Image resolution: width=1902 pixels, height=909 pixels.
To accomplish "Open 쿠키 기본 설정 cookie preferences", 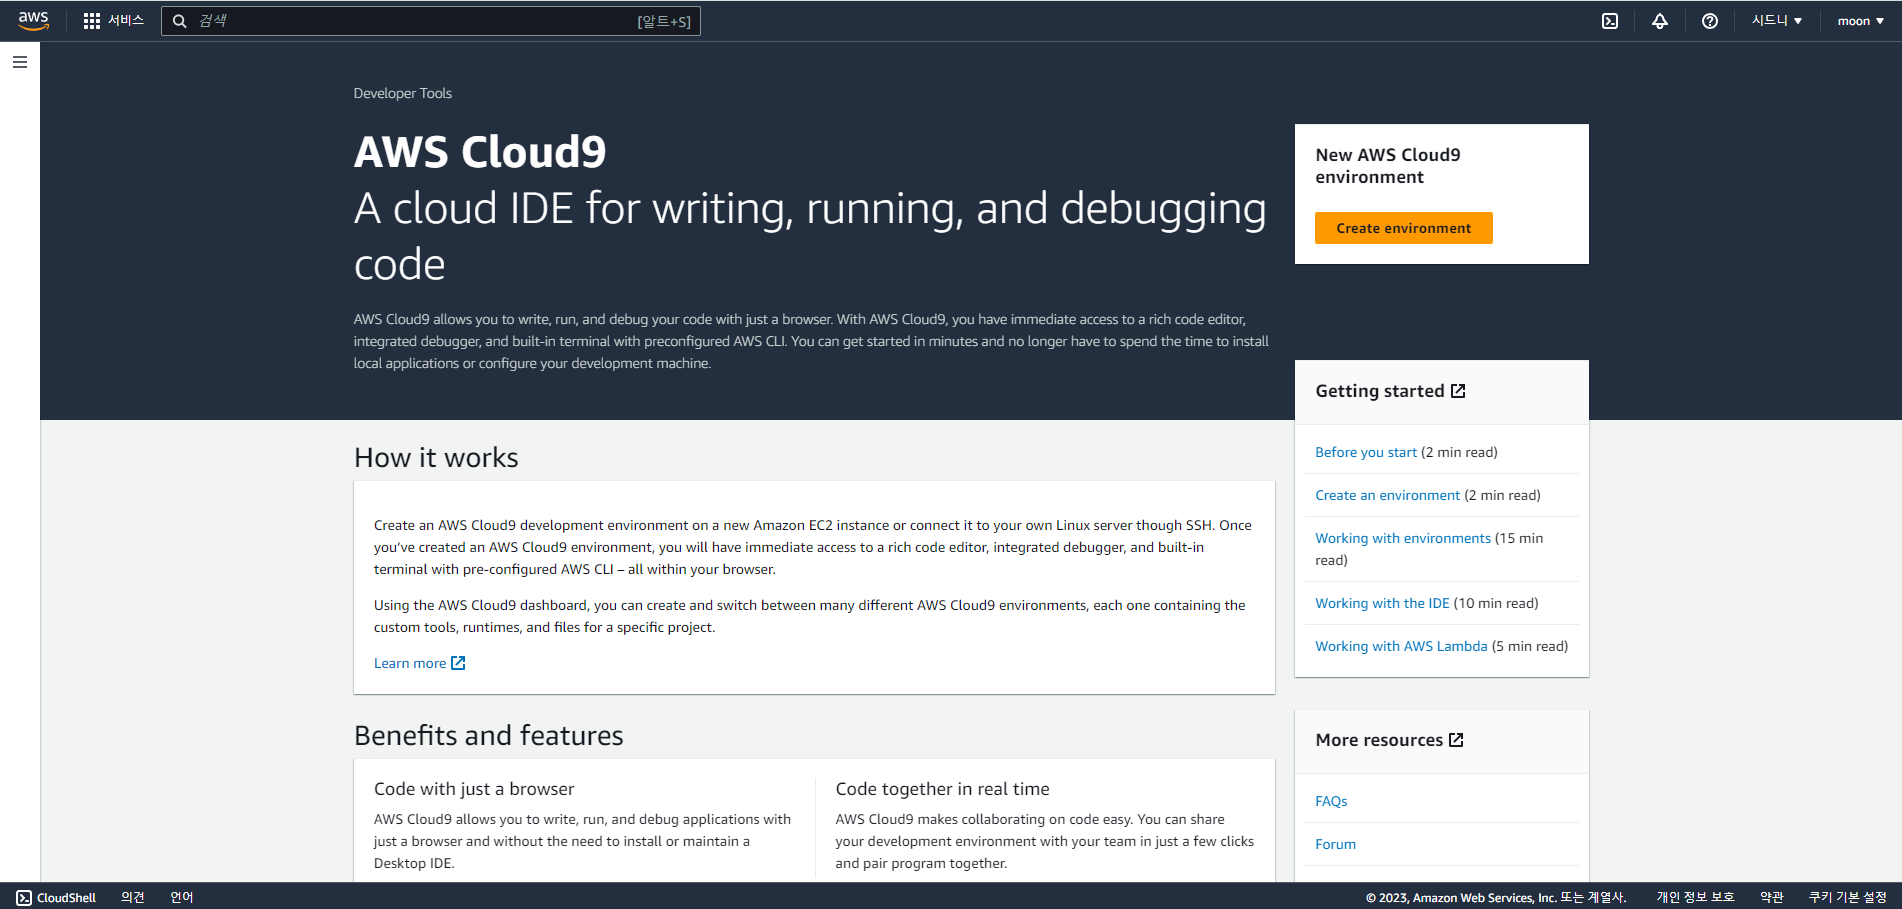I will click(x=1848, y=898).
